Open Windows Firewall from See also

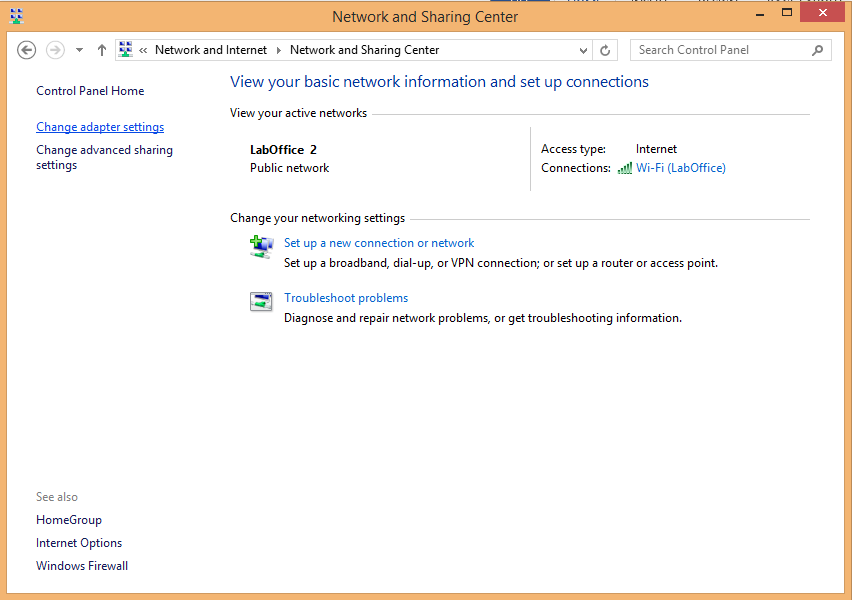point(81,565)
